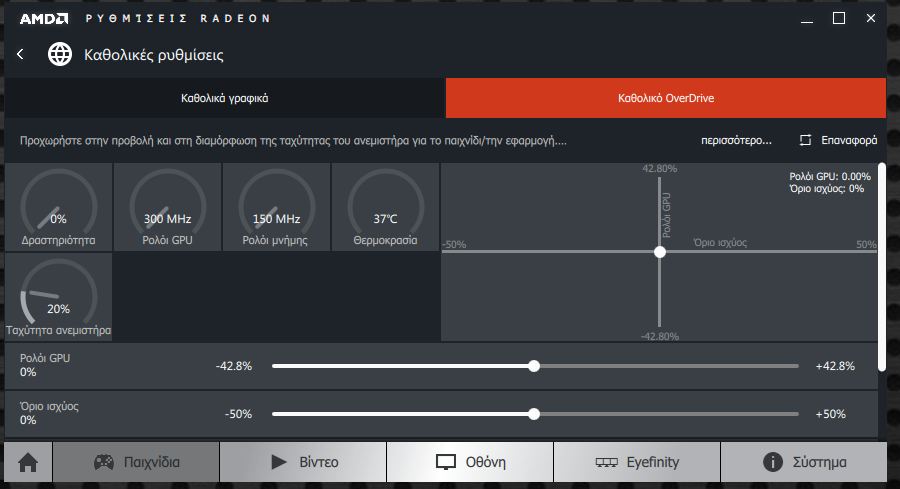This screenshot has width=900, height=489.
Task: Click the Ρολόι μνήμης 150 MHz gauge tile
Action: 276,207
